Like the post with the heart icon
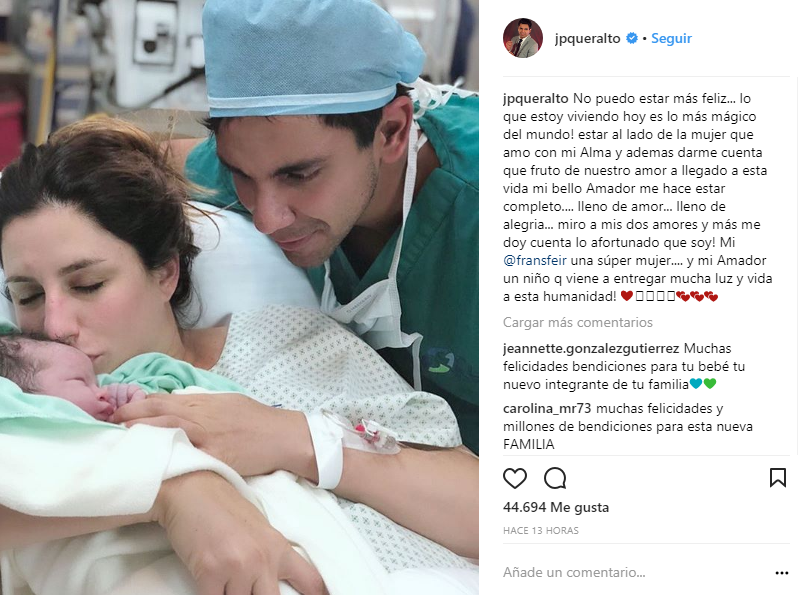The width and height of the screenshot is (798, 595). point(515,478)
